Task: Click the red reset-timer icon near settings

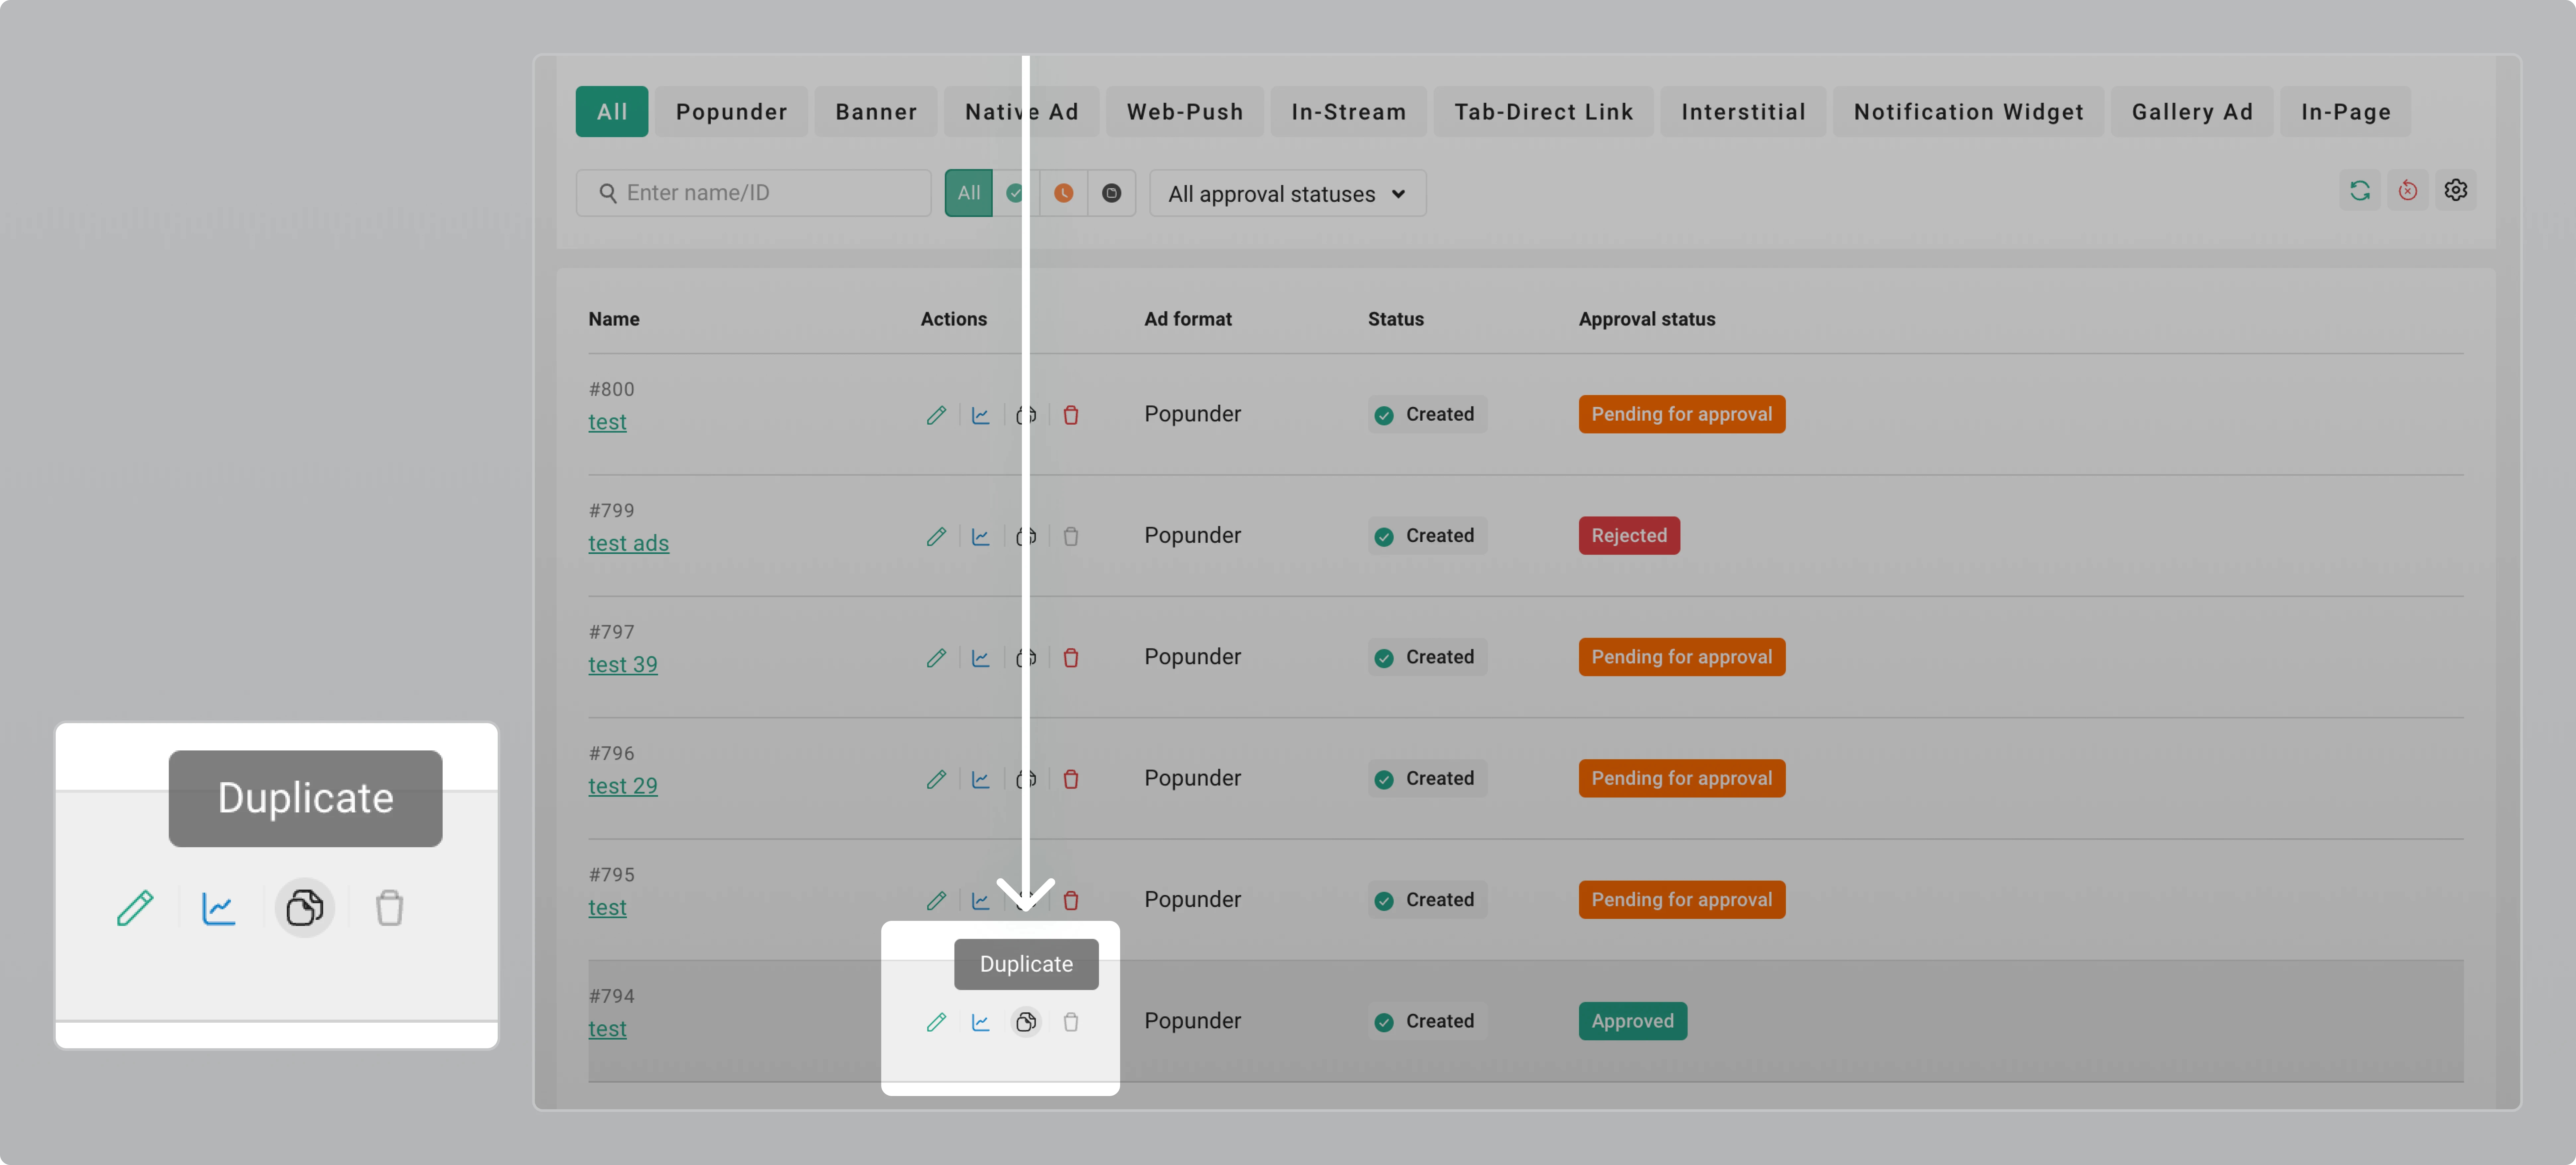Action: (x=2408, y=190)
